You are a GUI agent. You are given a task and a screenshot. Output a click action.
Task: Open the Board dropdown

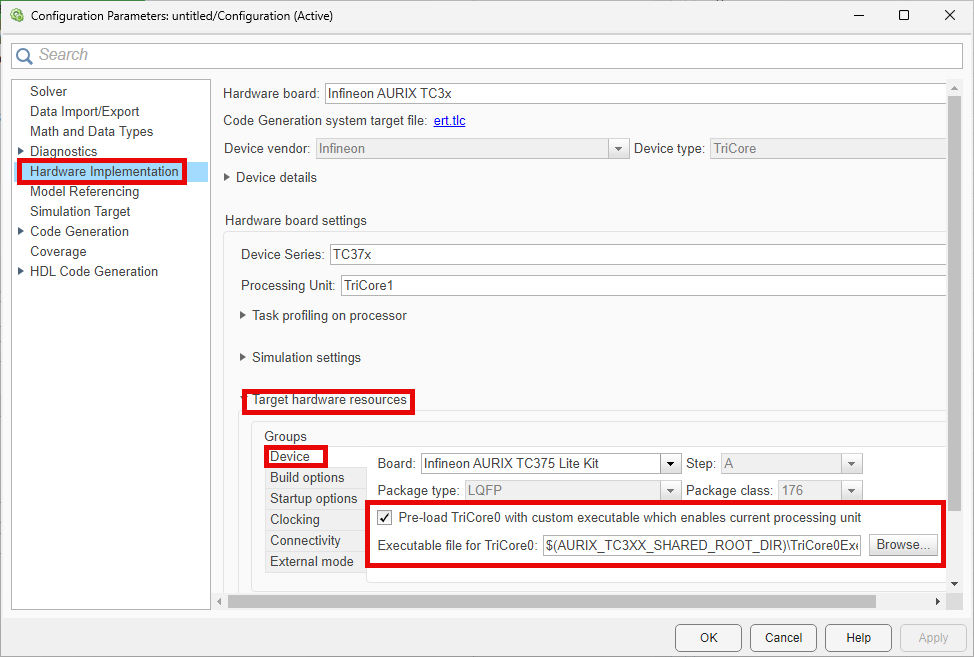pyautogui.click(x=670, y=463)
